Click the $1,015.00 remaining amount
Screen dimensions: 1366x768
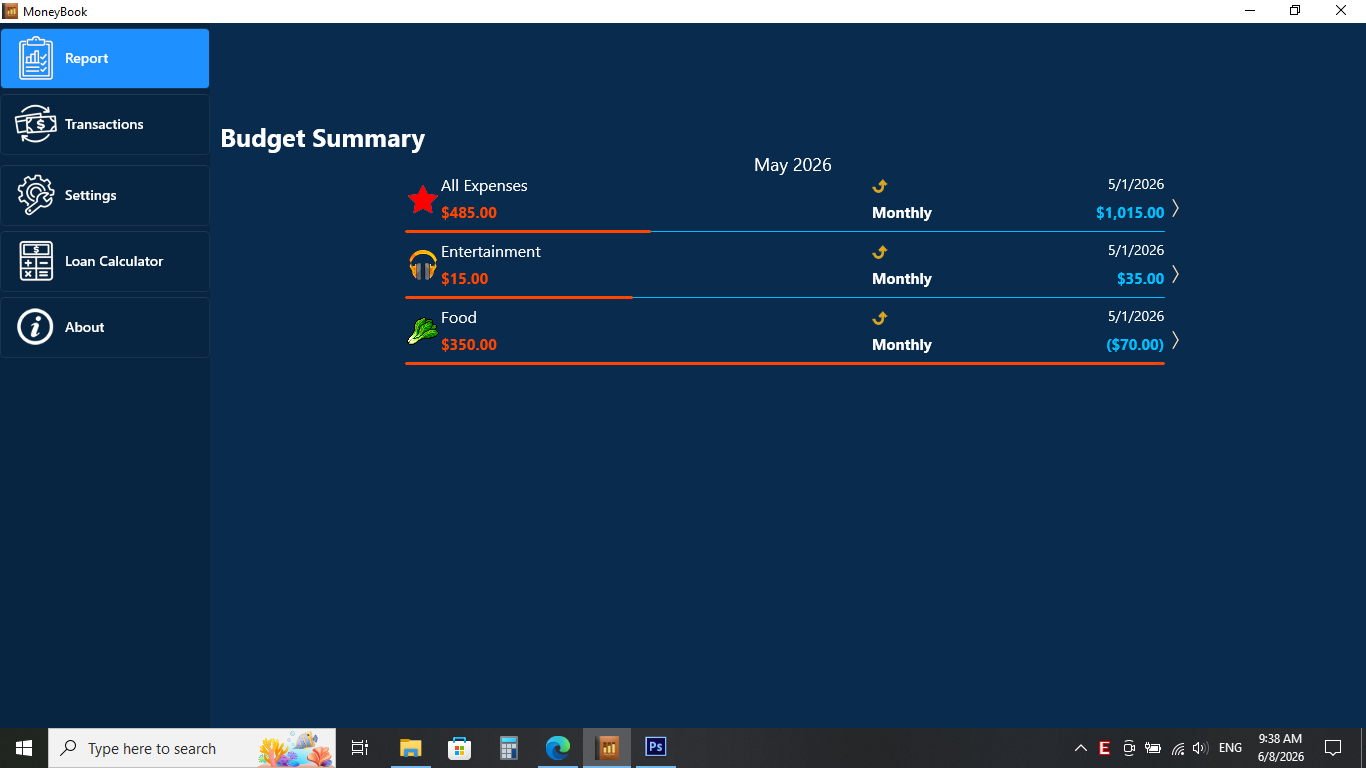[x=1130, y=213]
